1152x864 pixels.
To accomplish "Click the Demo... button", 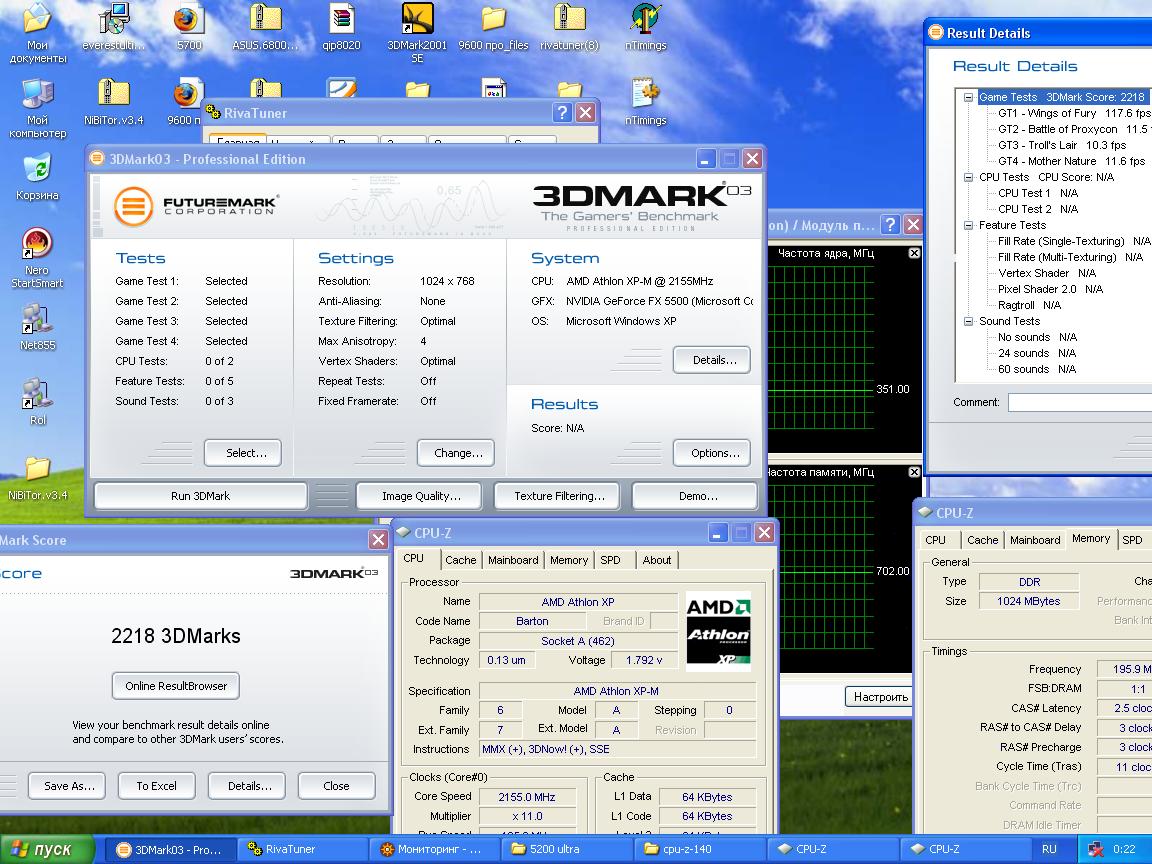I will 697,496.
